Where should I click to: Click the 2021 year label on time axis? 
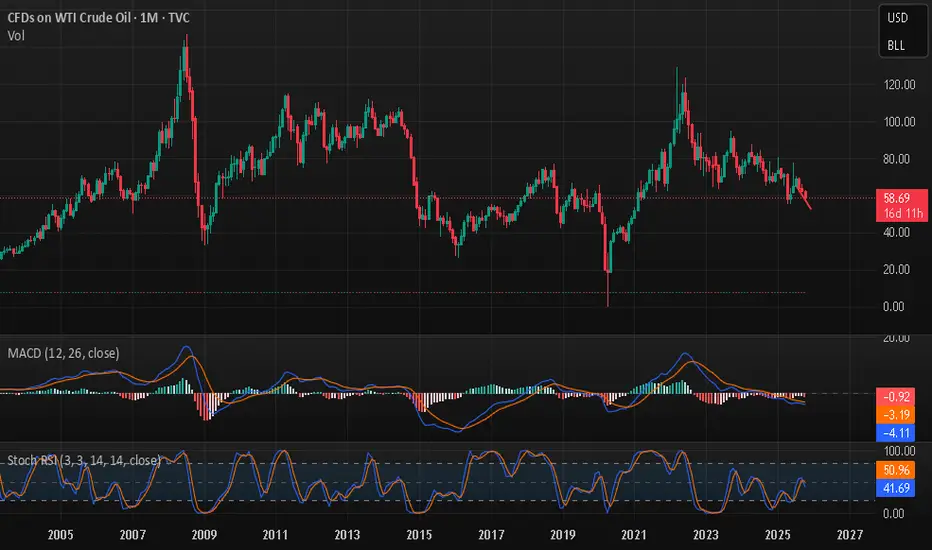pyautogui.click(x=628, y=535)
